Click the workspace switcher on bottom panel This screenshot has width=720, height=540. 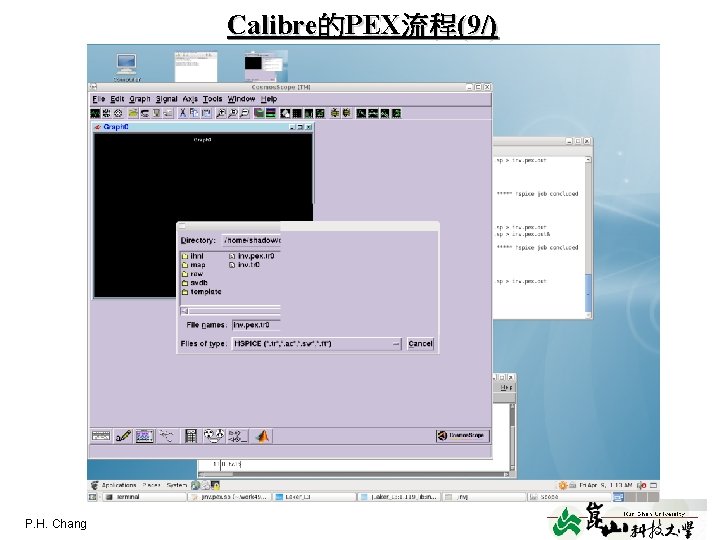coord(636,497)
